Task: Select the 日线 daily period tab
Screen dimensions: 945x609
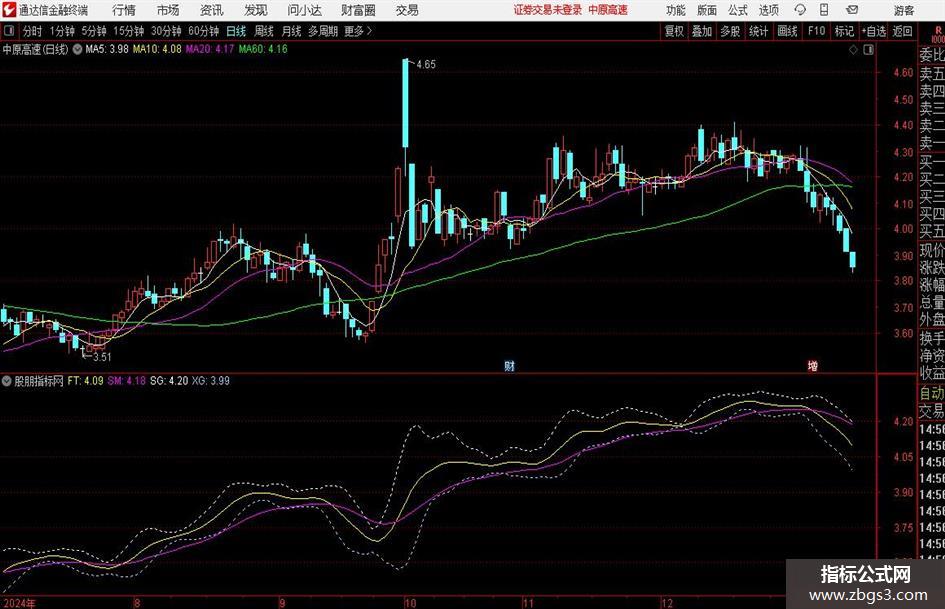Action: [x=236, y=31]
